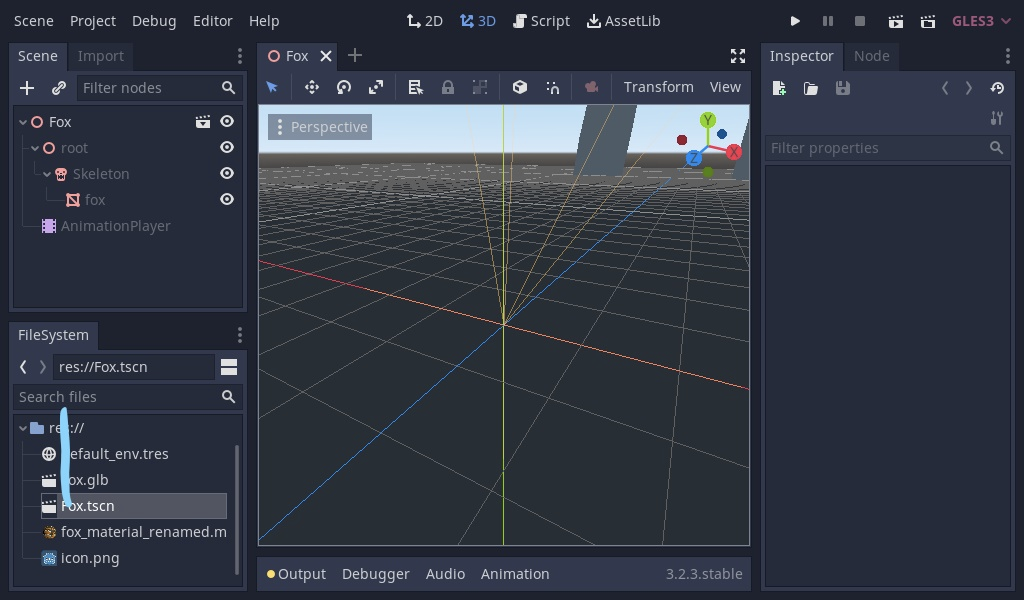The image size is (1024, 600).
Task: Hide the Skeleton node
Action: coord(227,173)
